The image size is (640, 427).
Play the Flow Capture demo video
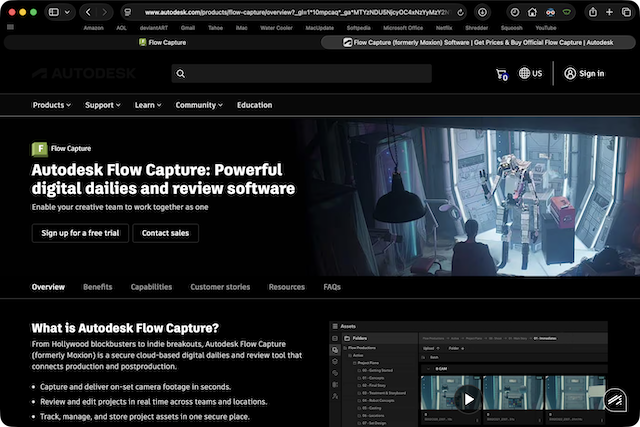pyautogui.click(x=467, y=399)
